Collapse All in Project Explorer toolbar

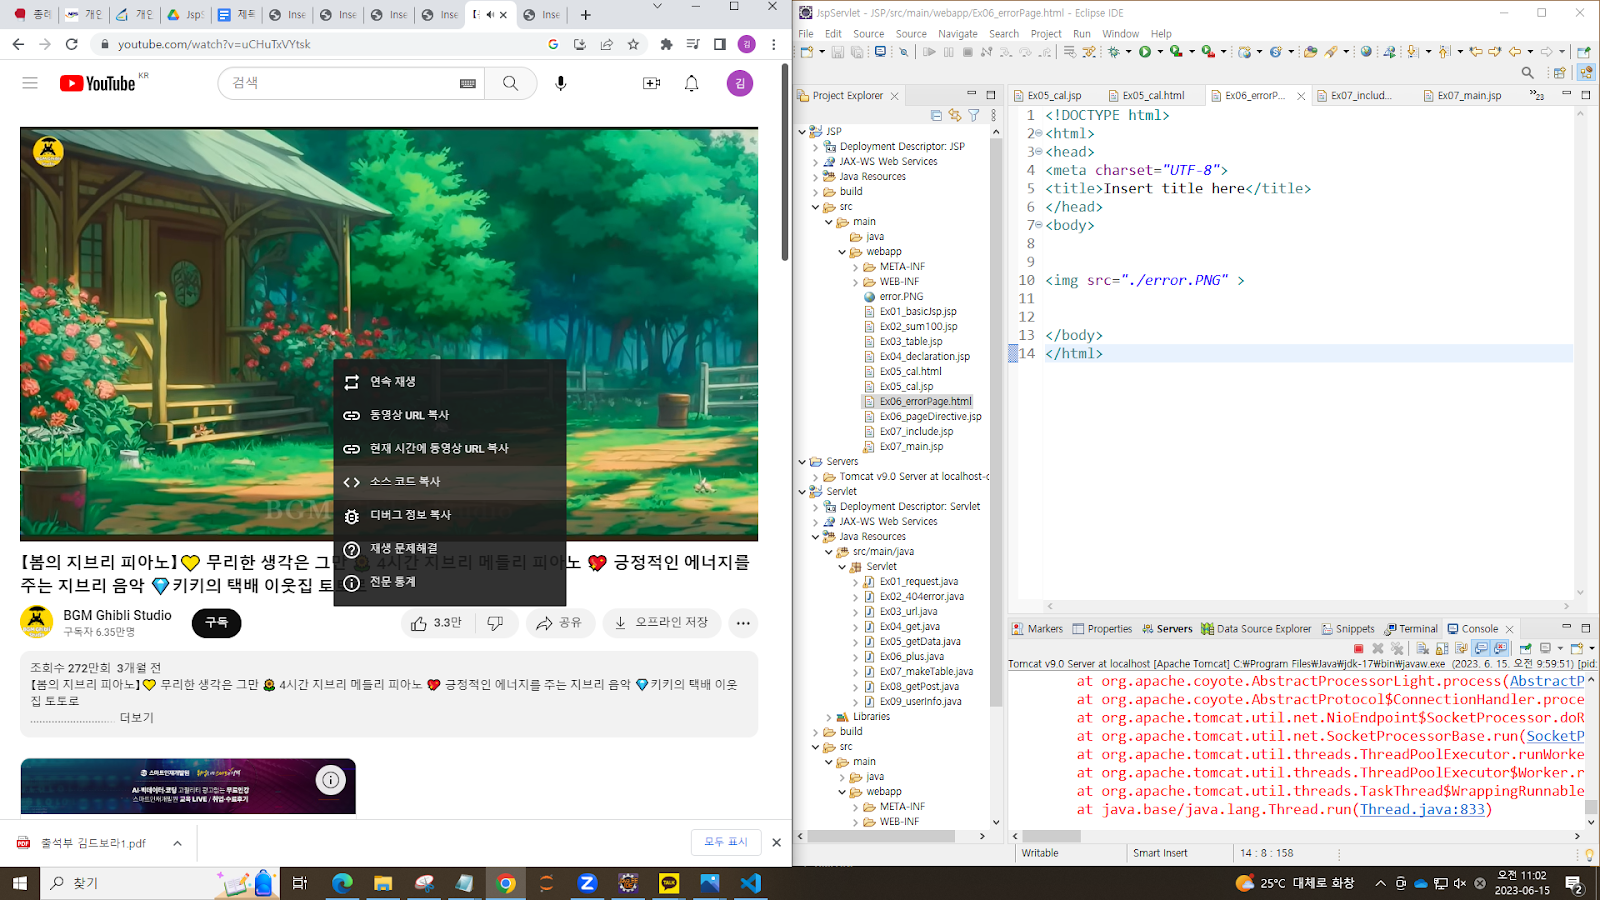click(936, 116)
